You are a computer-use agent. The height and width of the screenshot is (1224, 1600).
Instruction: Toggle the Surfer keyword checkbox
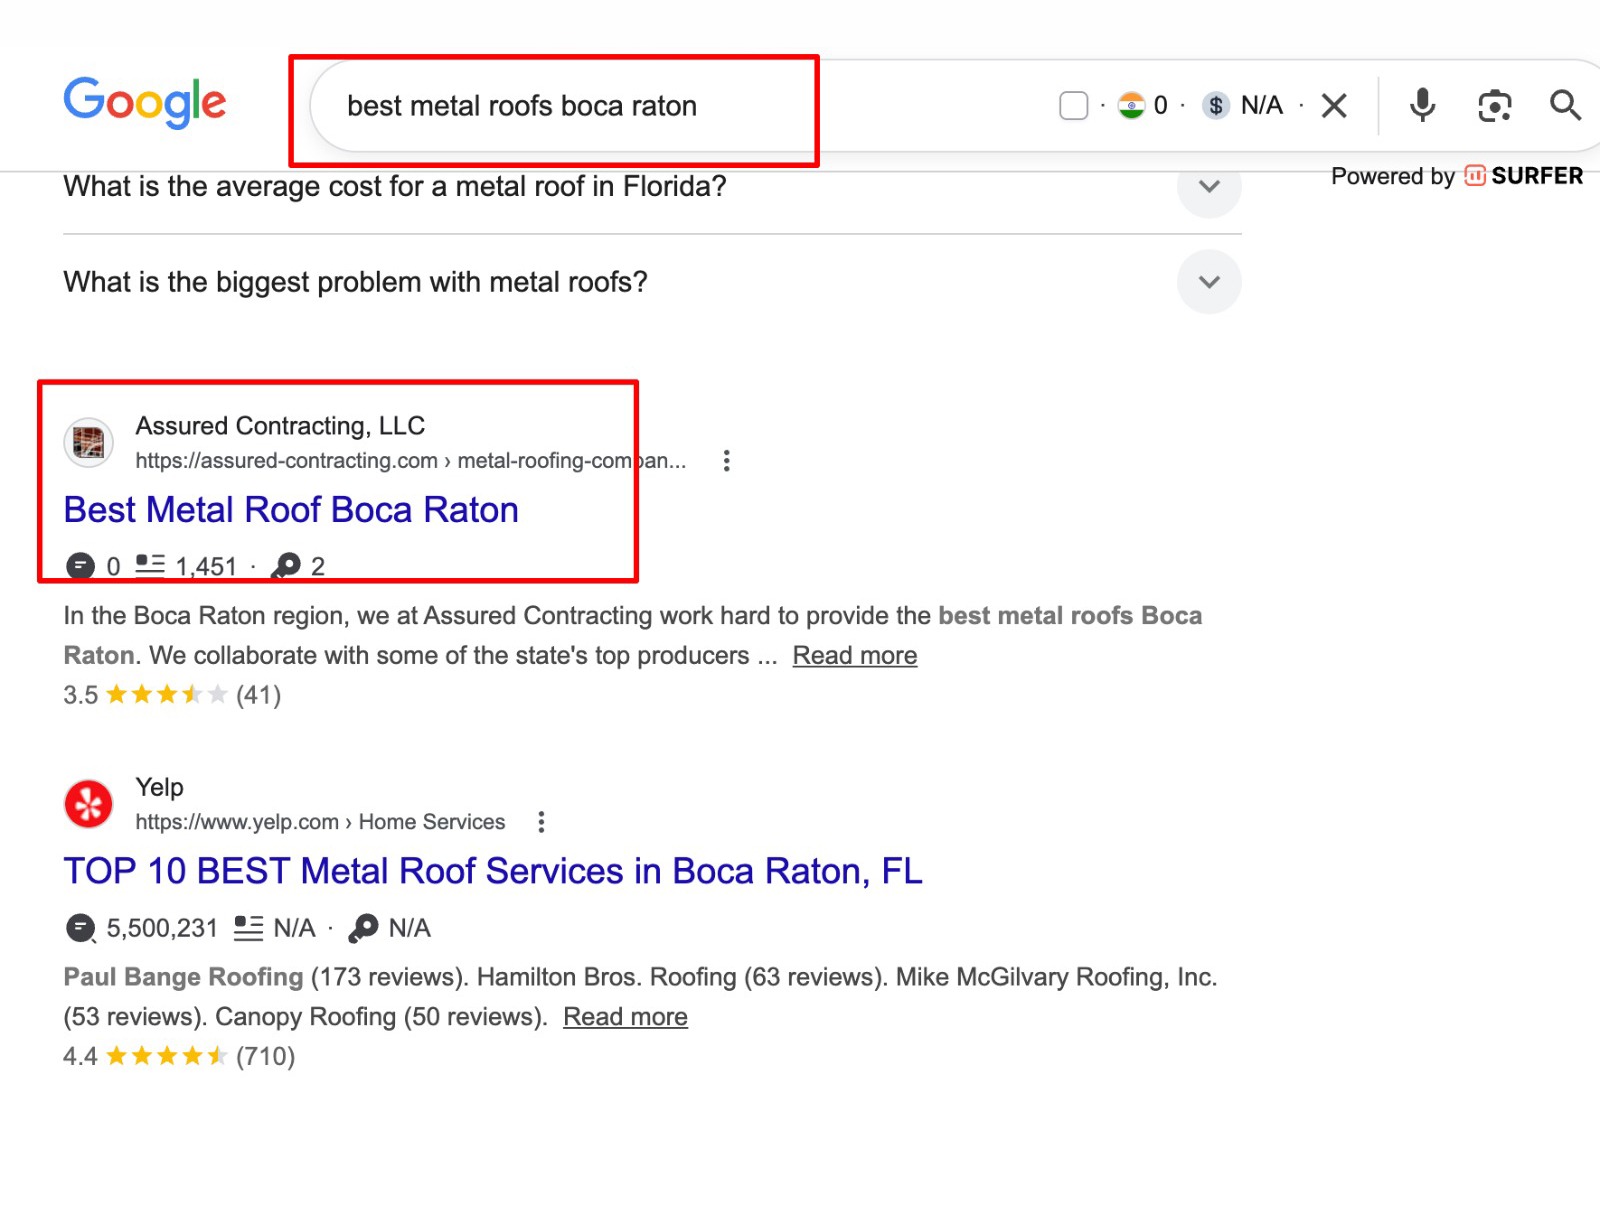(x=1073, y=105)
